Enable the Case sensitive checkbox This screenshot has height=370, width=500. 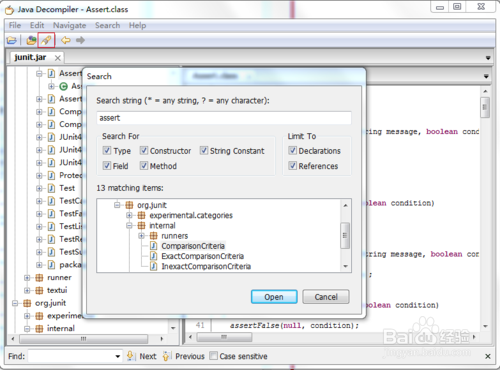click(x=214, y=356)
